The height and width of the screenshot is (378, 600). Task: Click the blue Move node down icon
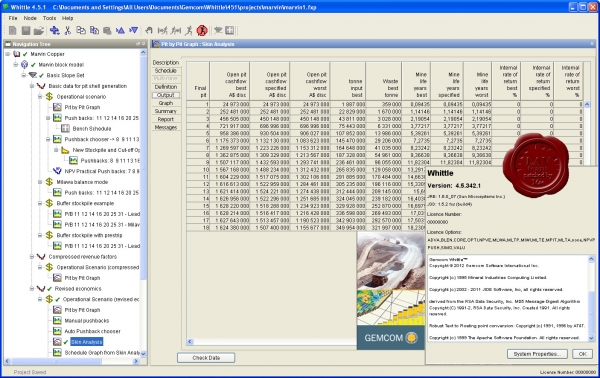(133, 30)
